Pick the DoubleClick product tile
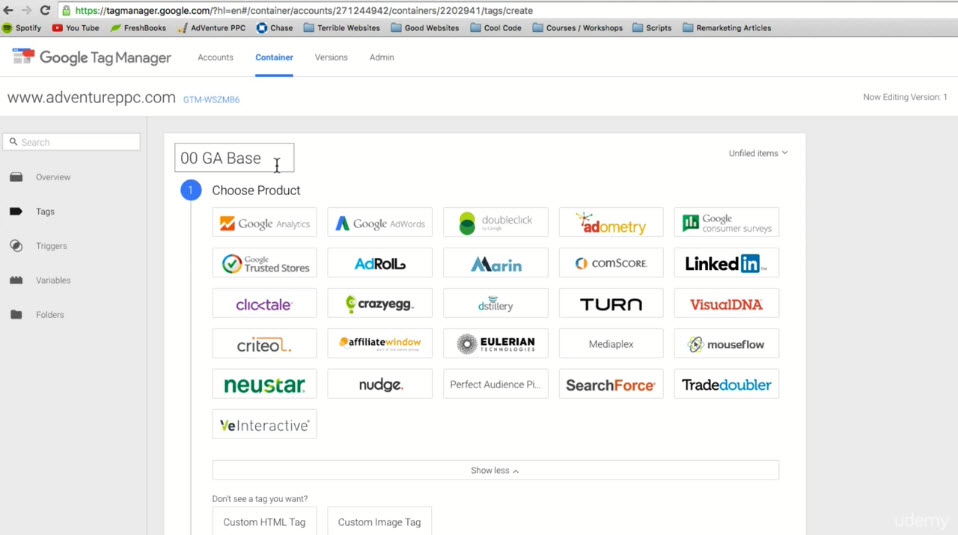This screenshot has height=535, width=958. (x=495, y=223)
